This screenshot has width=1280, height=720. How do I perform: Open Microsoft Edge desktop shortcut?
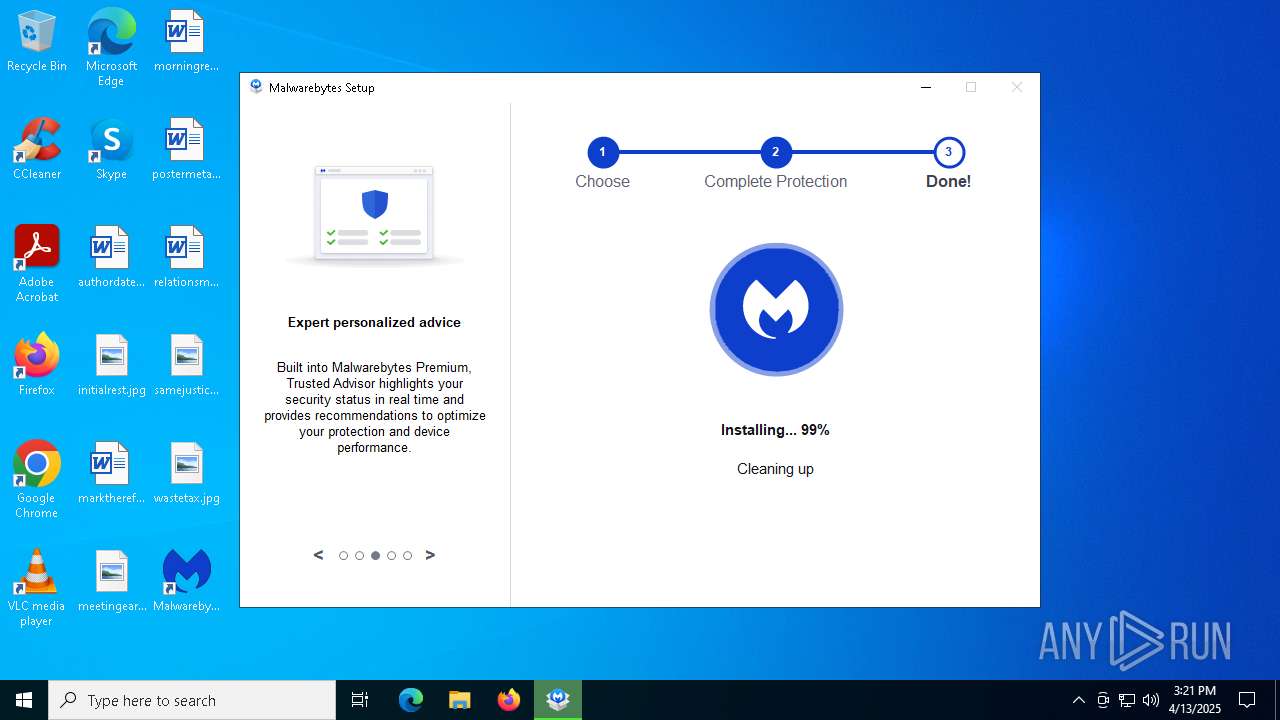(111, 48)
